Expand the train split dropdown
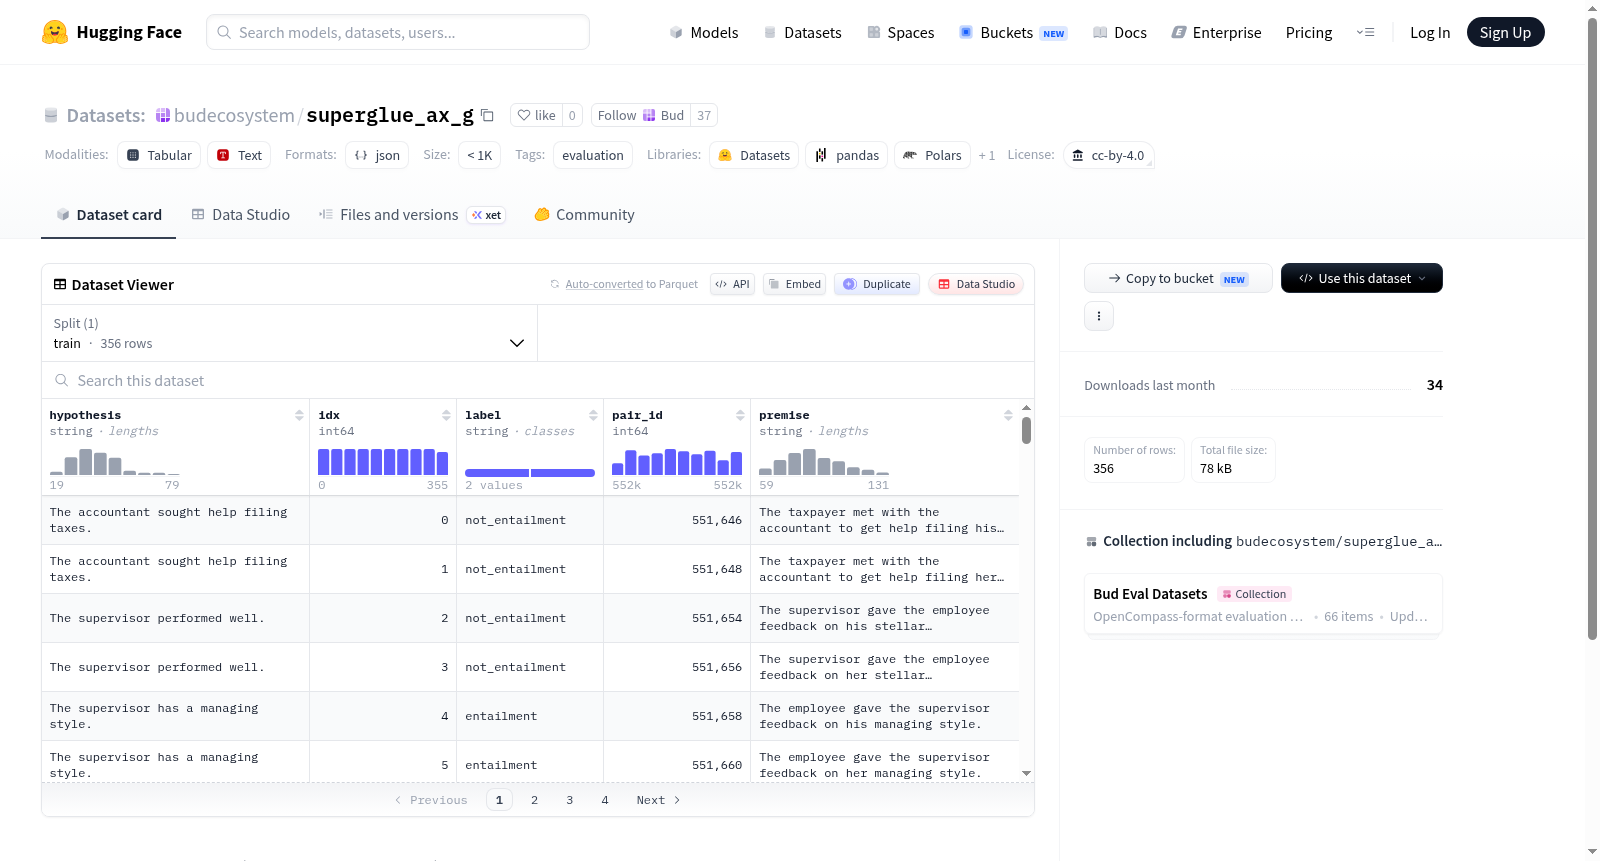This screenshot has height=861, width=1600. (289, 333)
